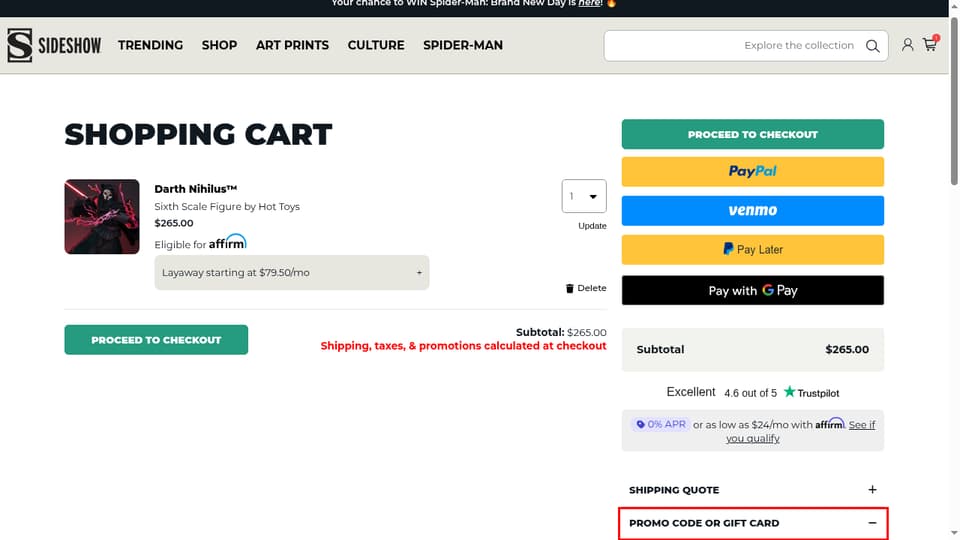Click the Darth Nihilus product thumbnail
The height and width of the screenshot is (540, 960).
(x=102, y=217)
